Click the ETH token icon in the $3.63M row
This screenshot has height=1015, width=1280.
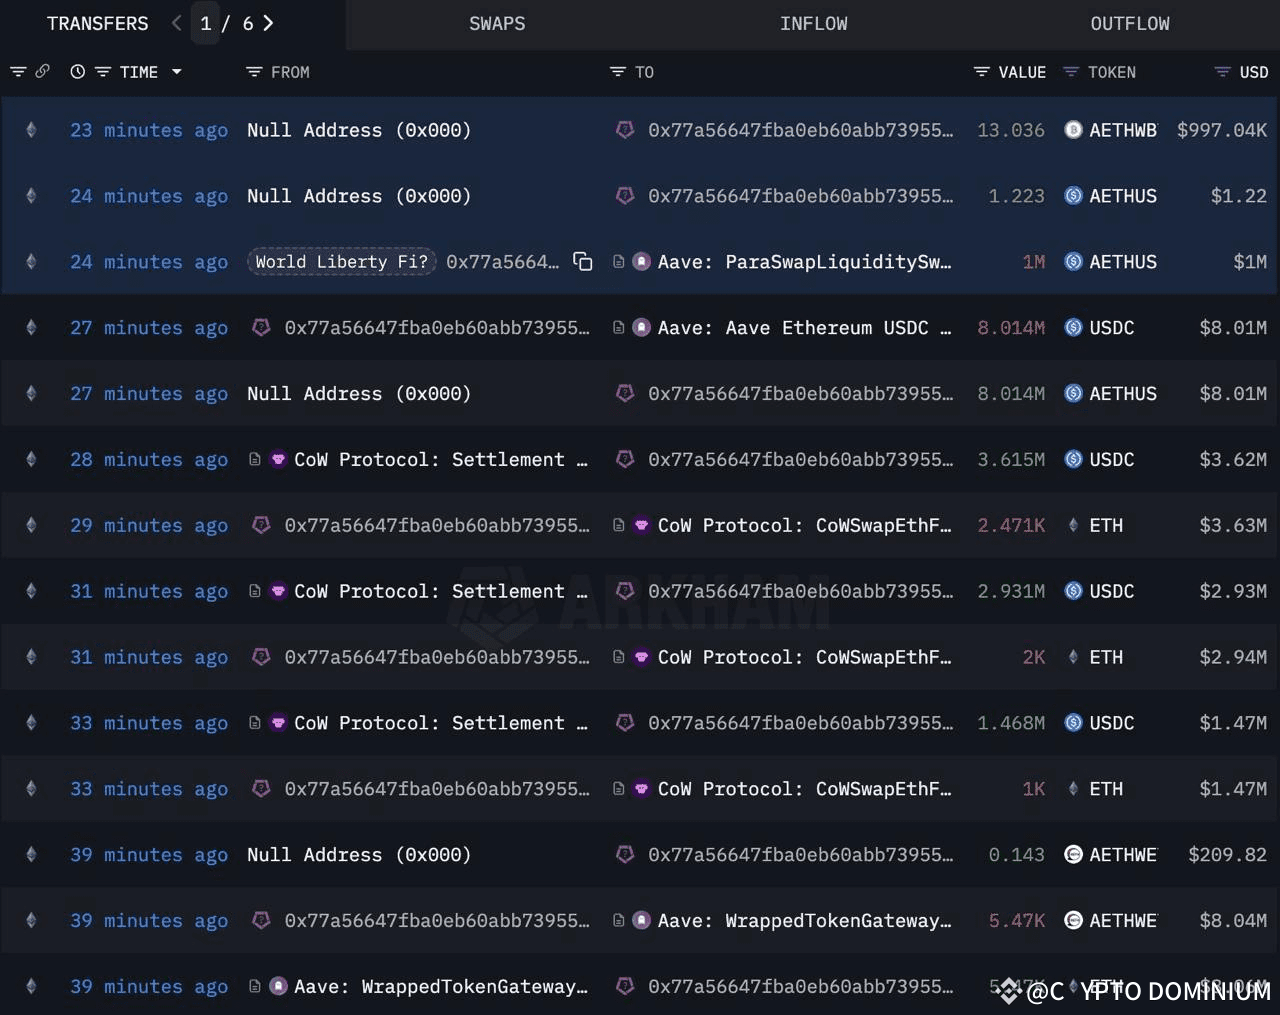pos(1073,526)
